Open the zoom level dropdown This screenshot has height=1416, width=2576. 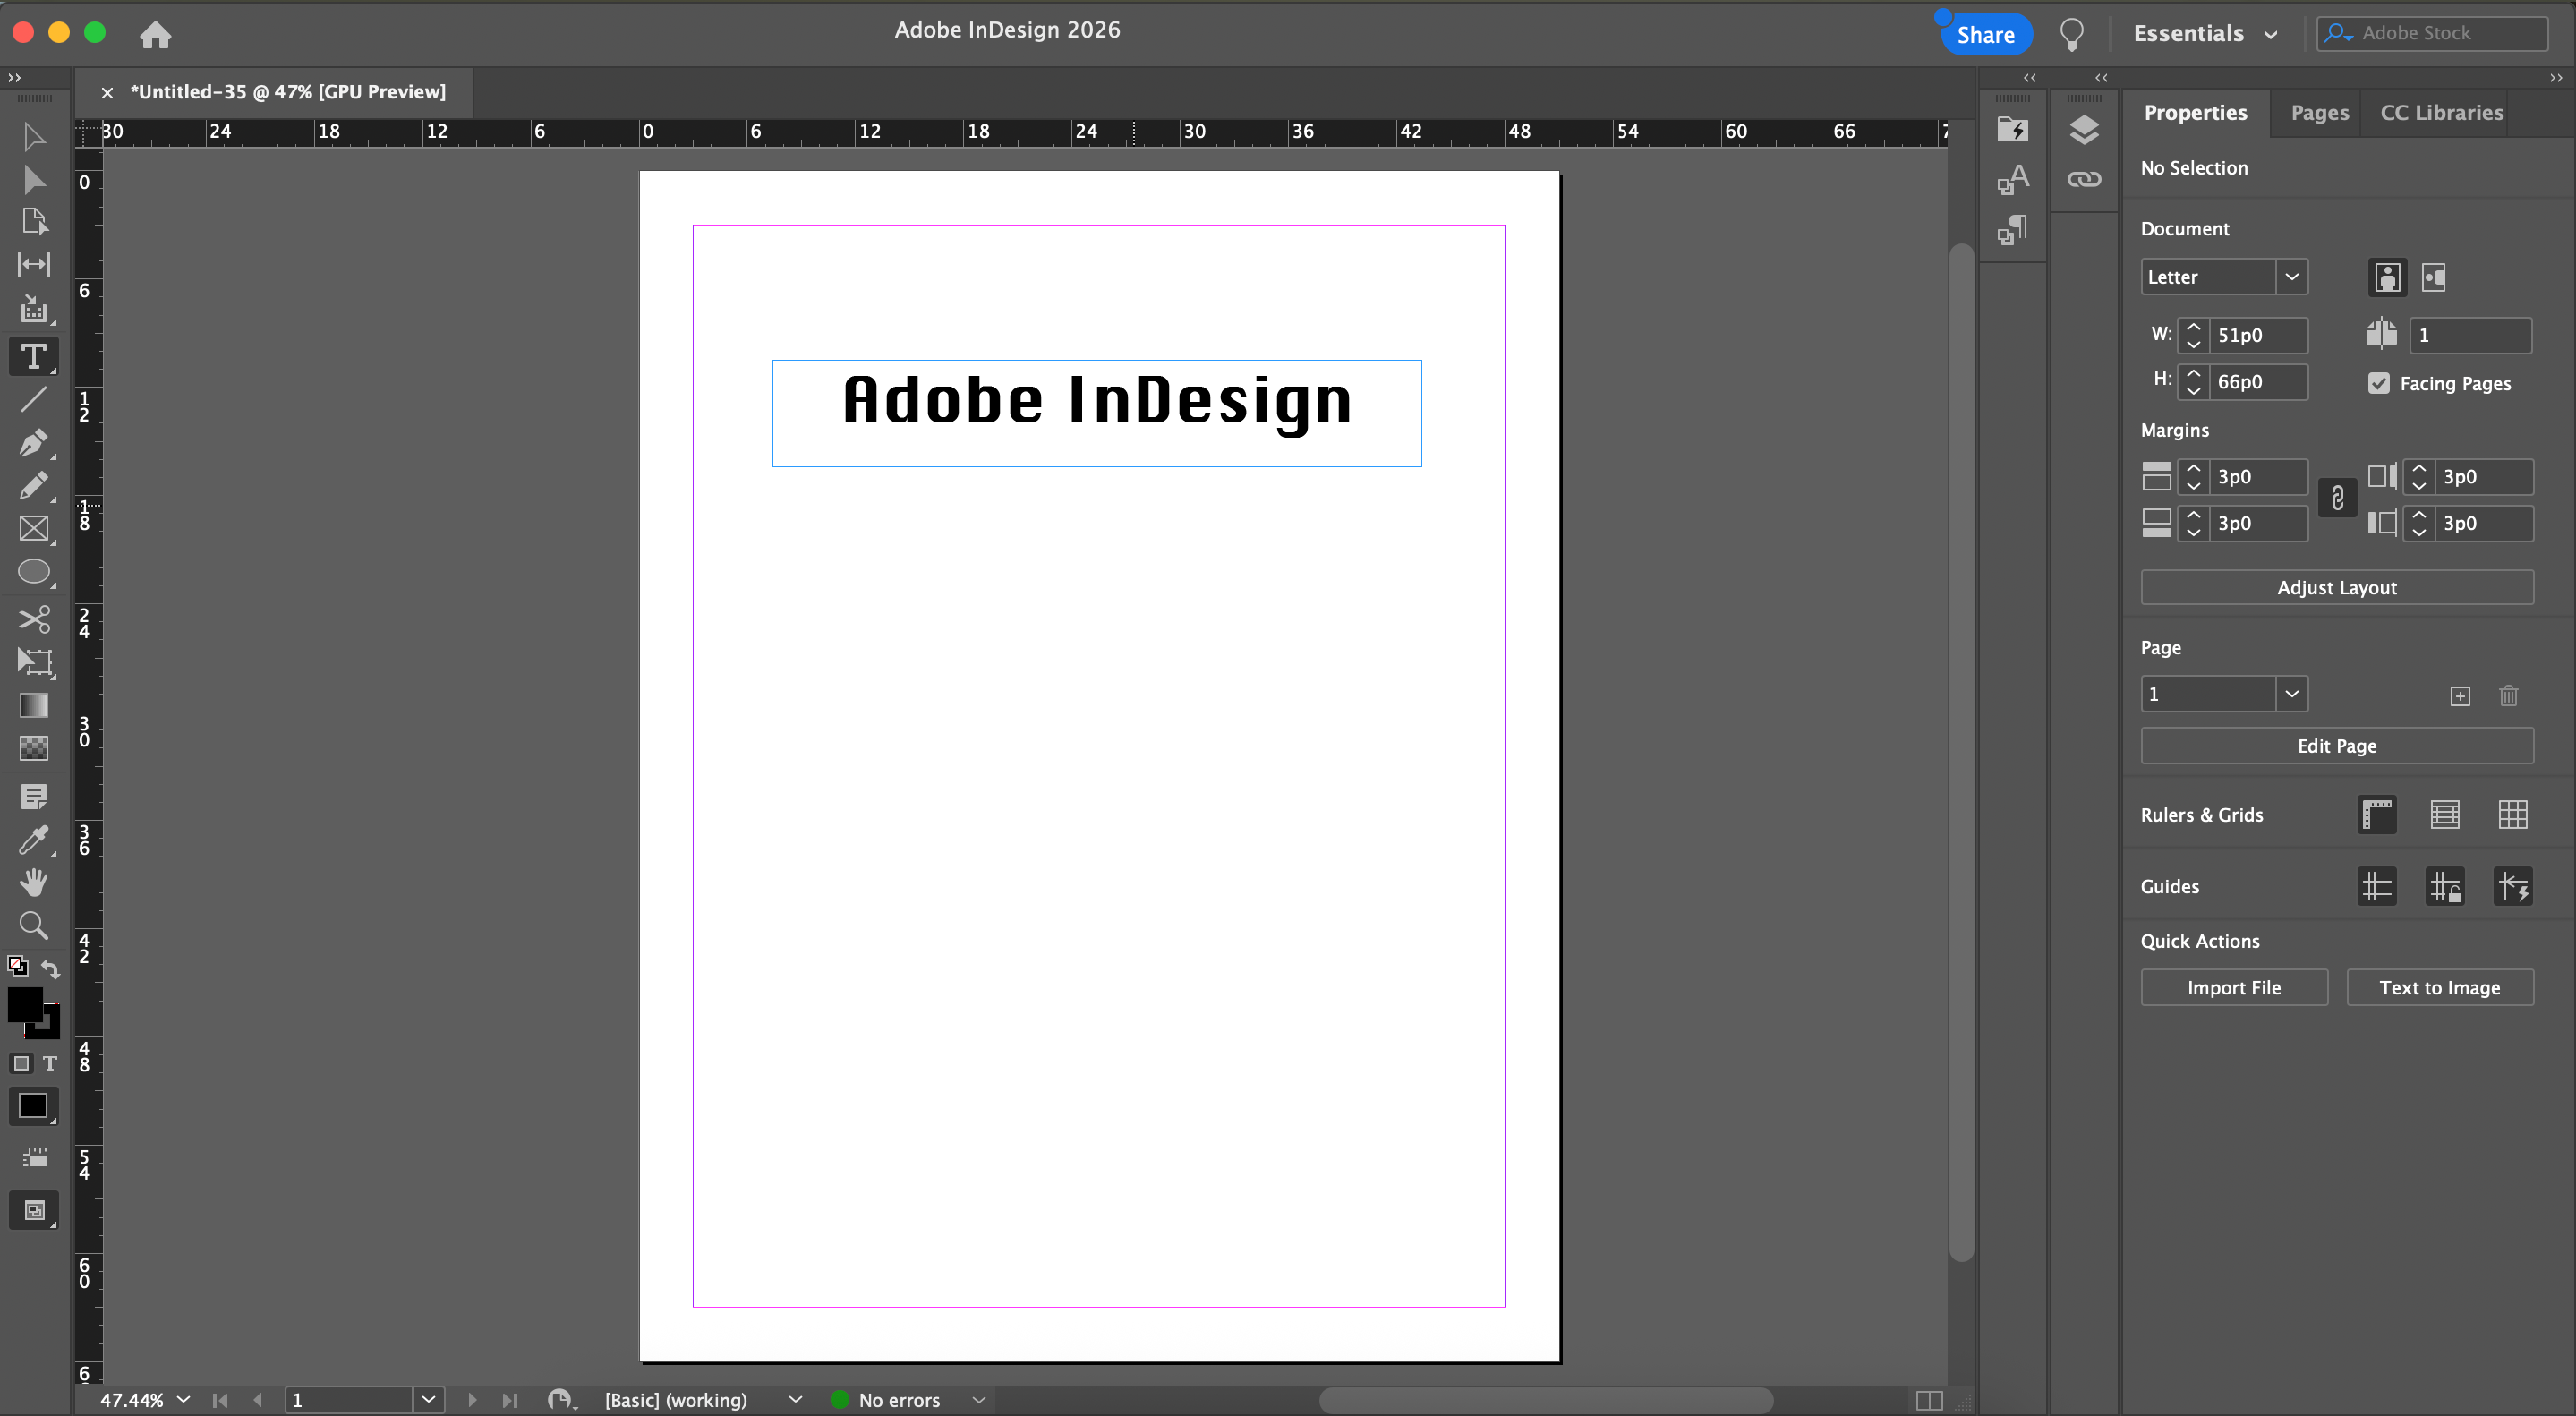coord(183,1399)
